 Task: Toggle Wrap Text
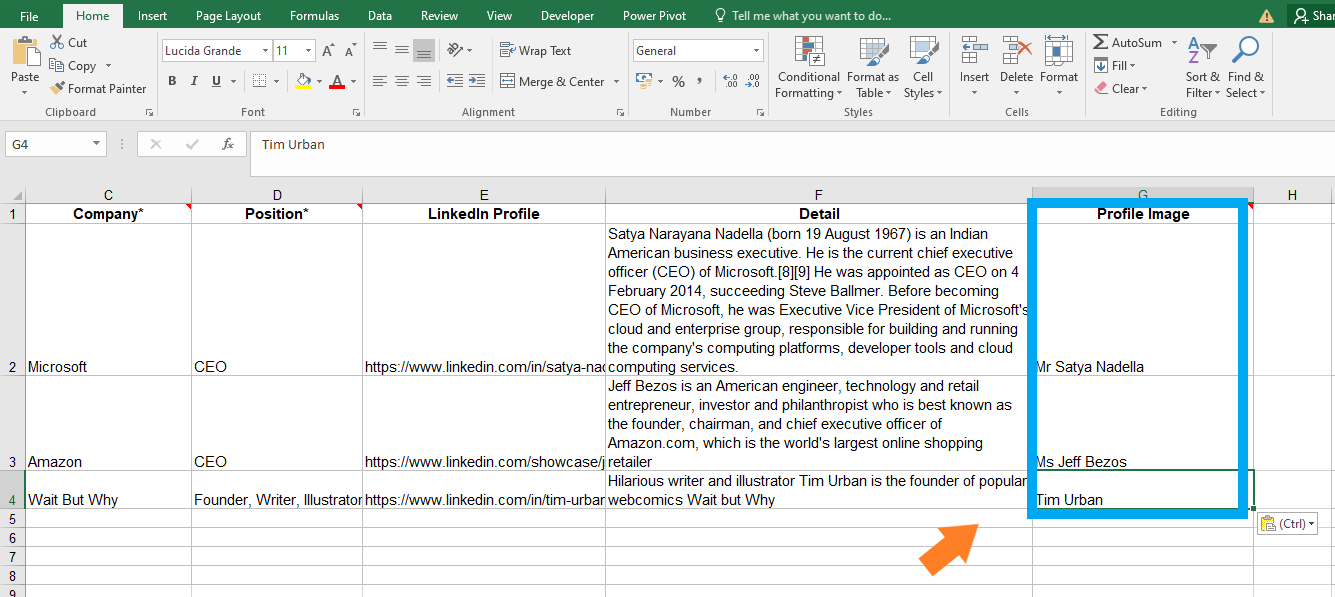535,51
